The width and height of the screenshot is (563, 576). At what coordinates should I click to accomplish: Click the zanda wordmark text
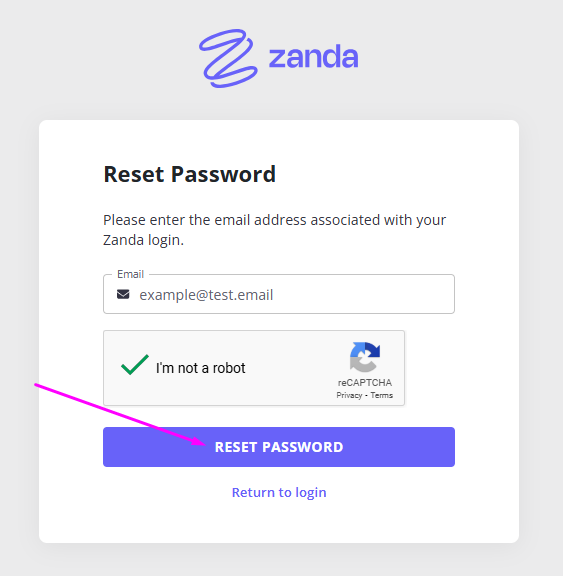(x=314, y=57)
